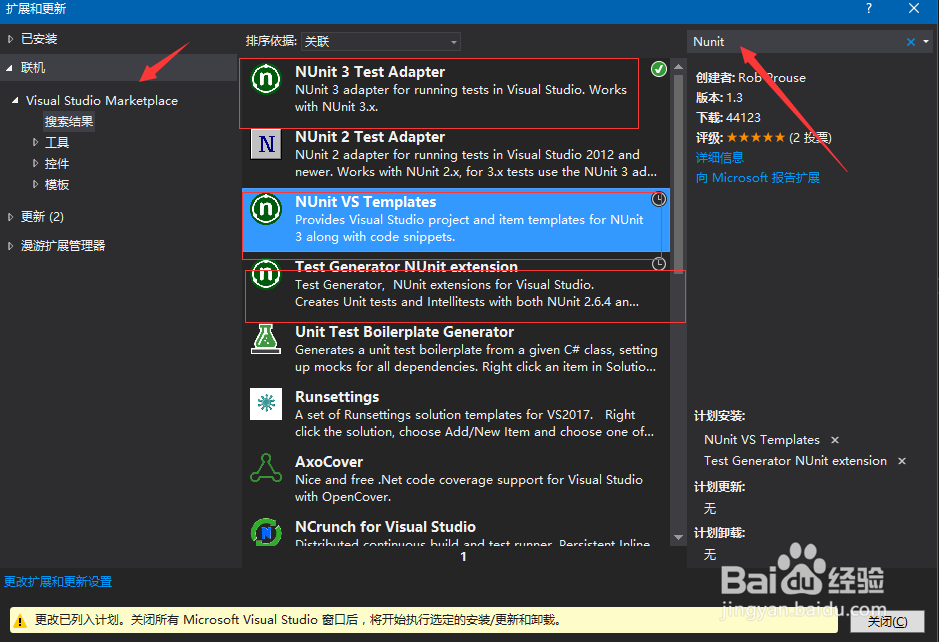Click the NCrunch for Visual Studio icon
The height and width of the screenshot is (642, 939).
[266, 532]
